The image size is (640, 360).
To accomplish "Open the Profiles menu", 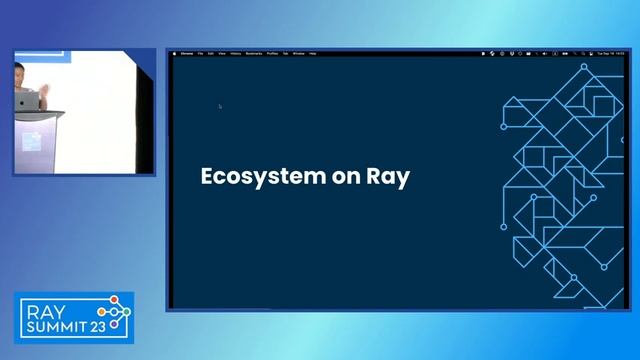I will coord(272,53).
